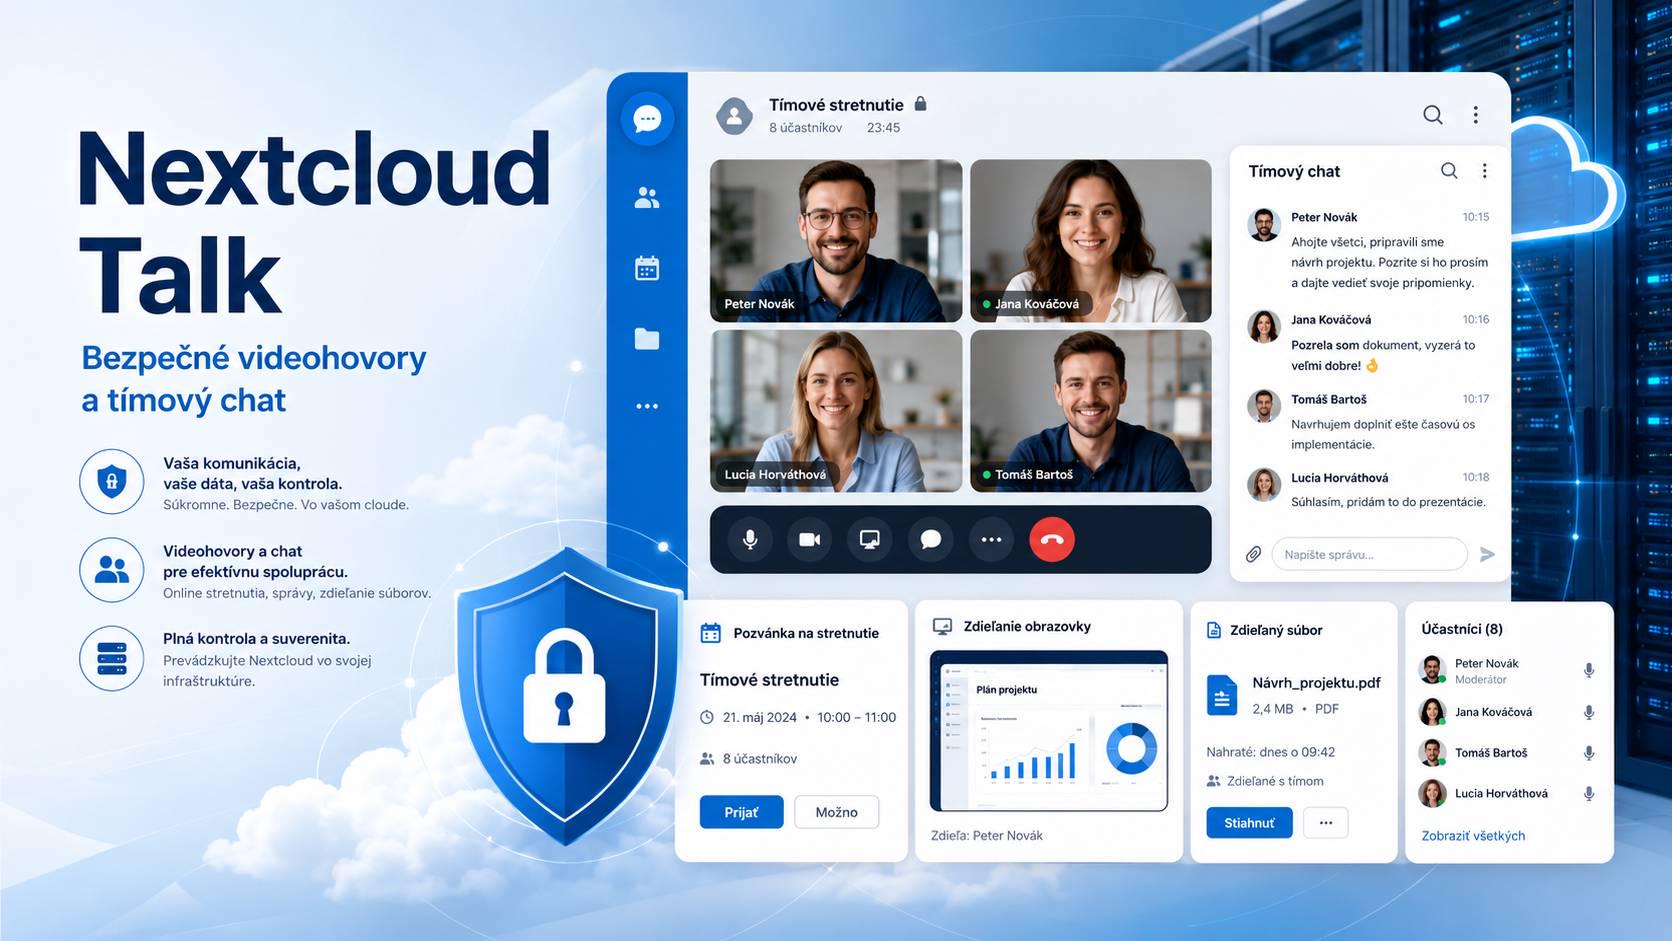1672x941 pixels.
Task: Toggle the camera in call control bar
Action: click(x=810, y=540)
